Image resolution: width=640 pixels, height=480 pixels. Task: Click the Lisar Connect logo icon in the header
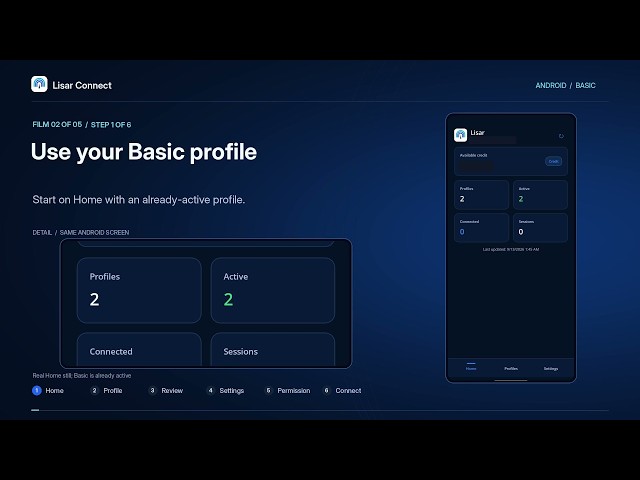[x=39, y=84]
